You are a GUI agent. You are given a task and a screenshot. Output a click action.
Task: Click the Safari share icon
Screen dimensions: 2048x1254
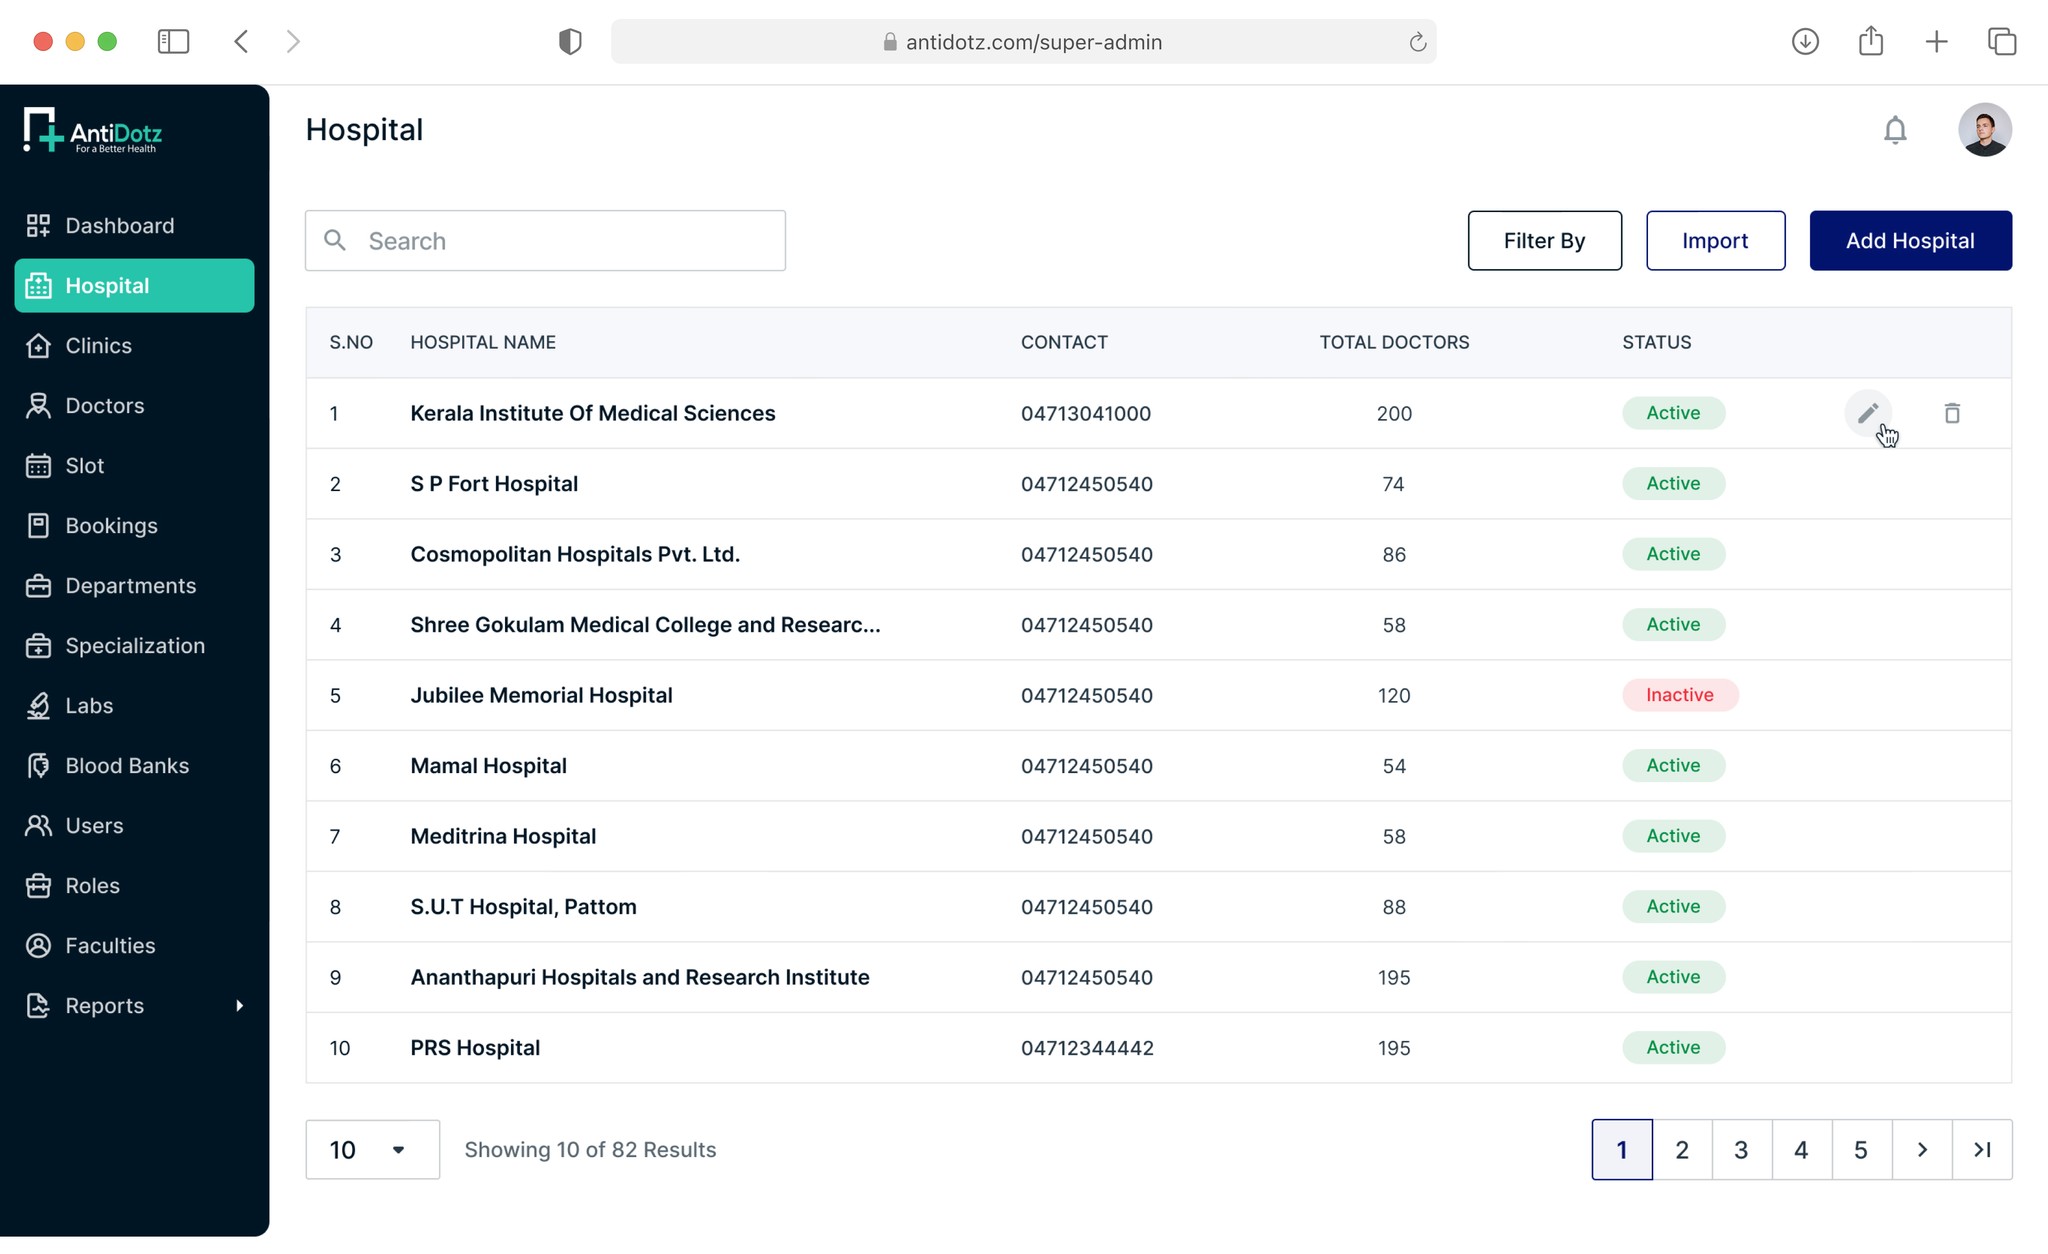(x=1870, y=41)
